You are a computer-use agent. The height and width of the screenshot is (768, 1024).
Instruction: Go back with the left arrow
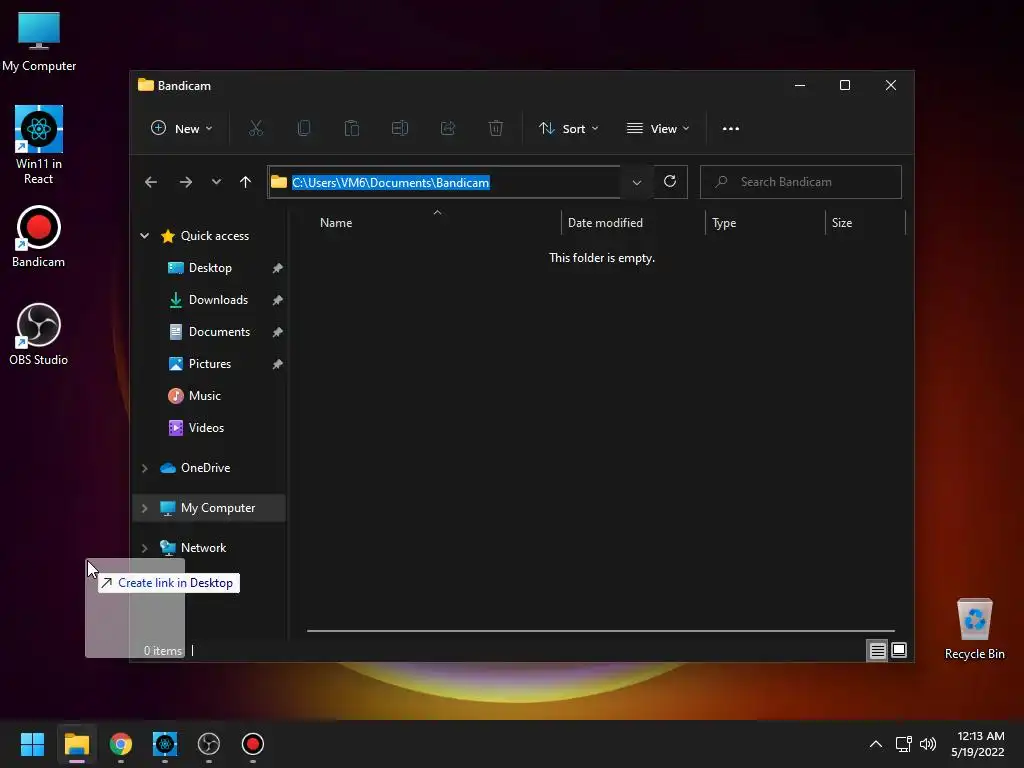(151, 182)
